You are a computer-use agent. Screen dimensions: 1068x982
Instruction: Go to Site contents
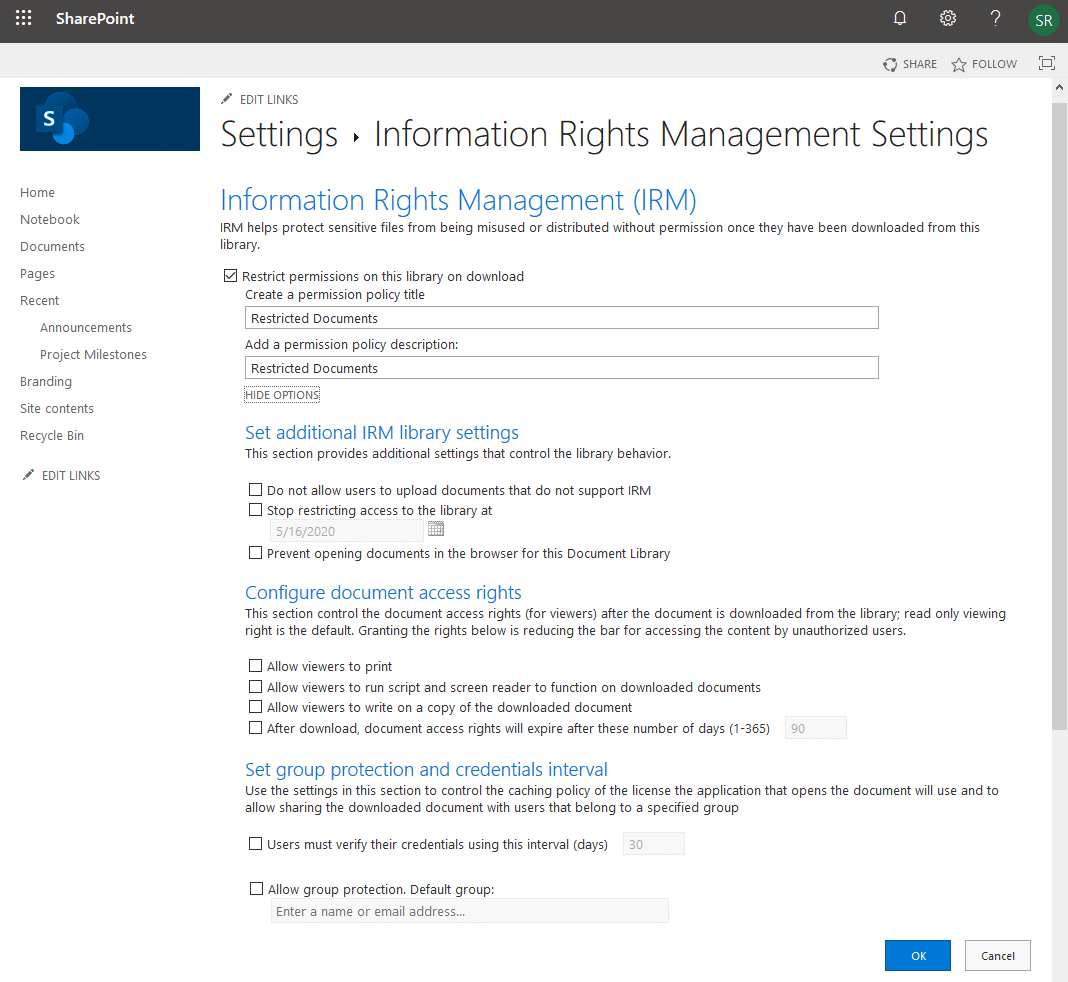pos(56,408)
